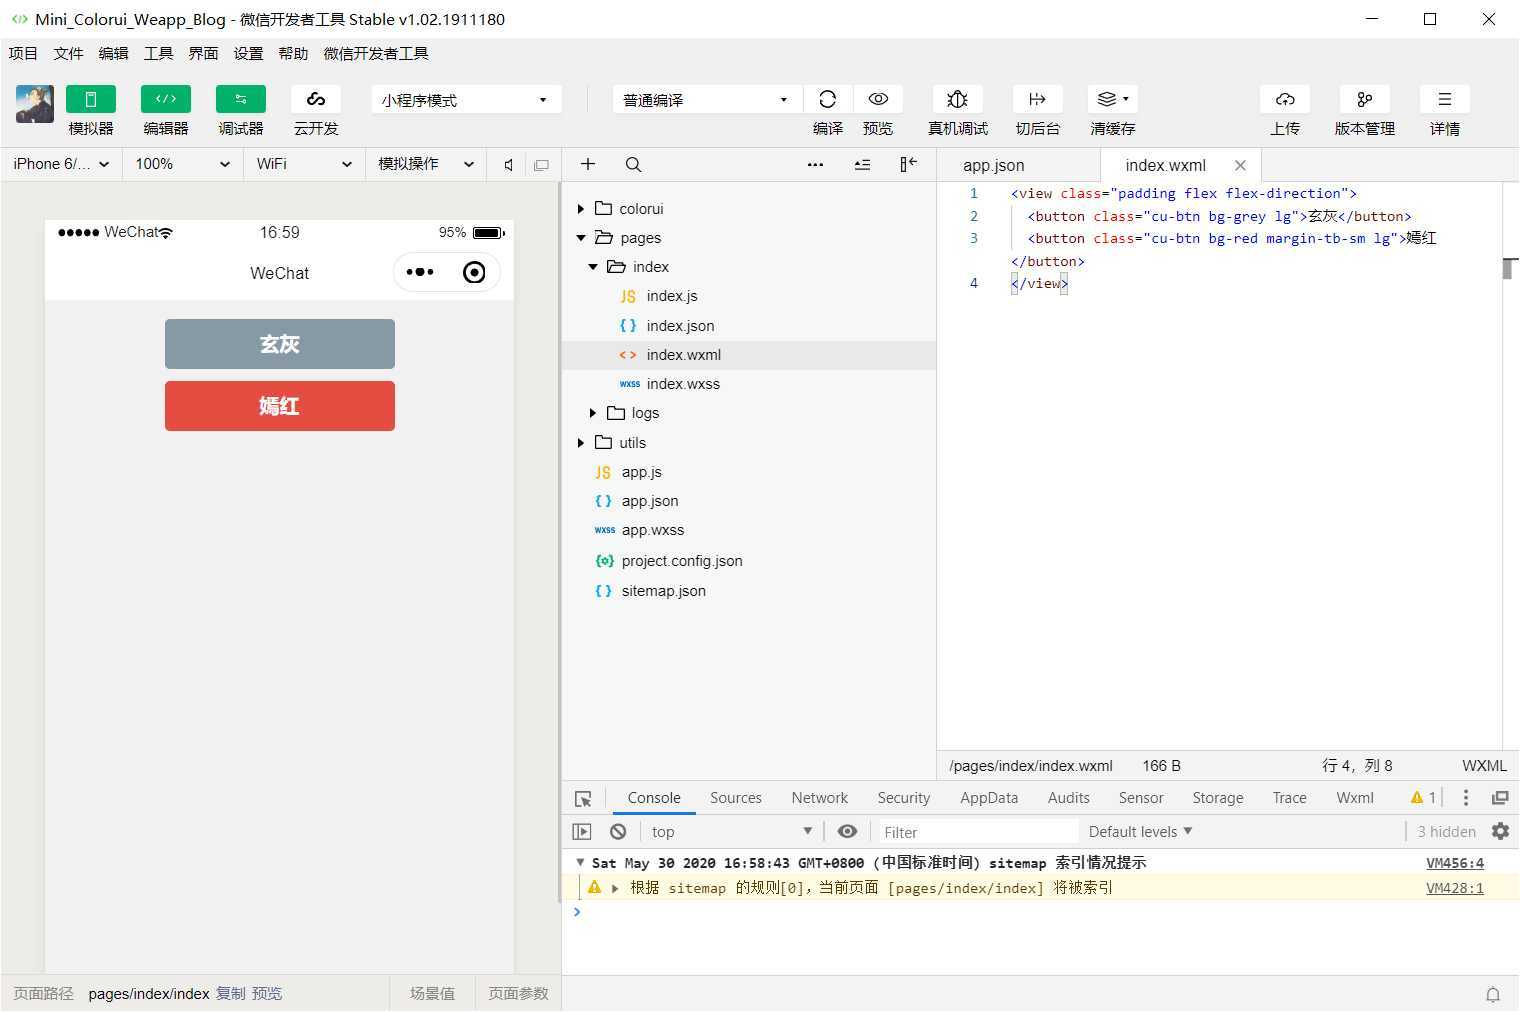This screenshot has width=1520, height=1012.
Task: Switch to the Wxml devtools tab
Action: (x=1355, y=798)
